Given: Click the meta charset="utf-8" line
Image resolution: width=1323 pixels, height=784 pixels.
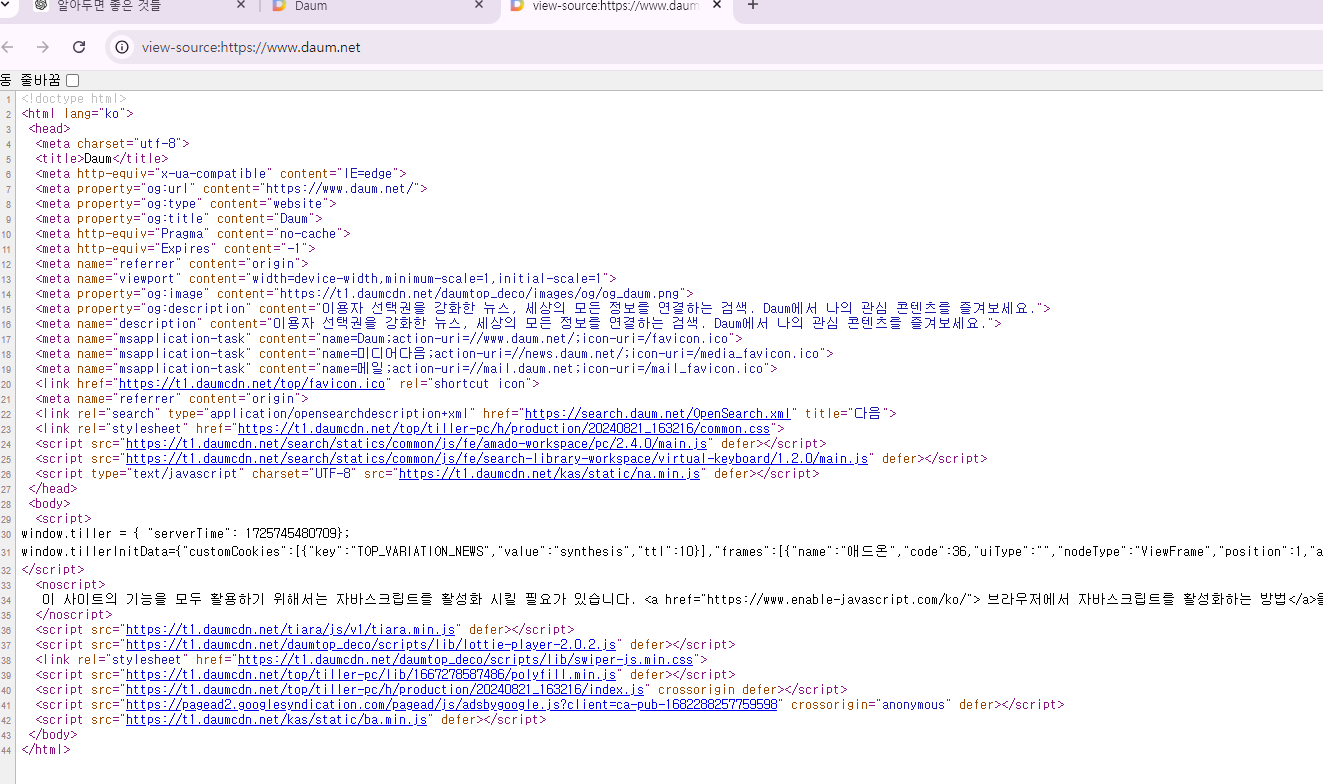Looking at the screenshot, I should [112, 143].
